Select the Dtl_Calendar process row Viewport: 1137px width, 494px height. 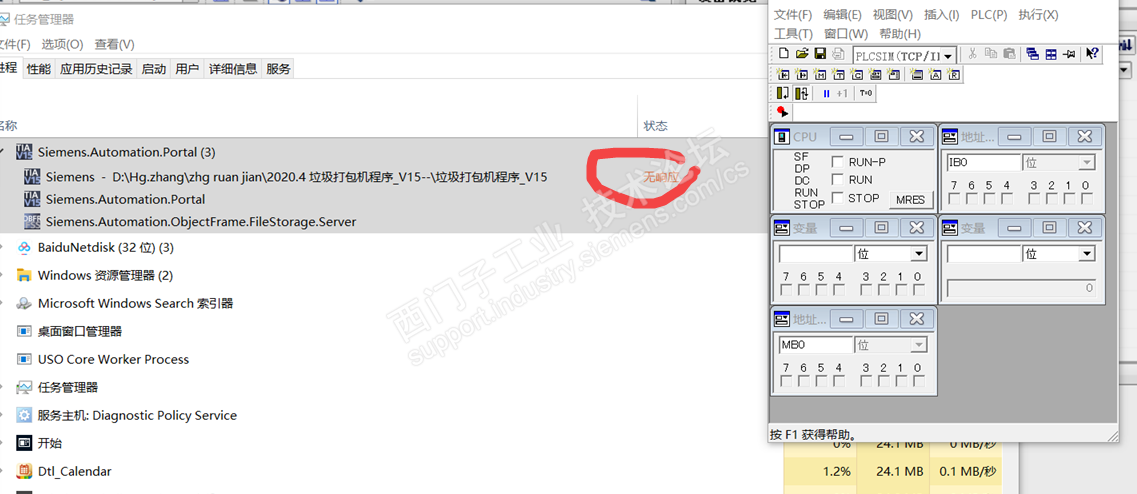click(384, 471)
